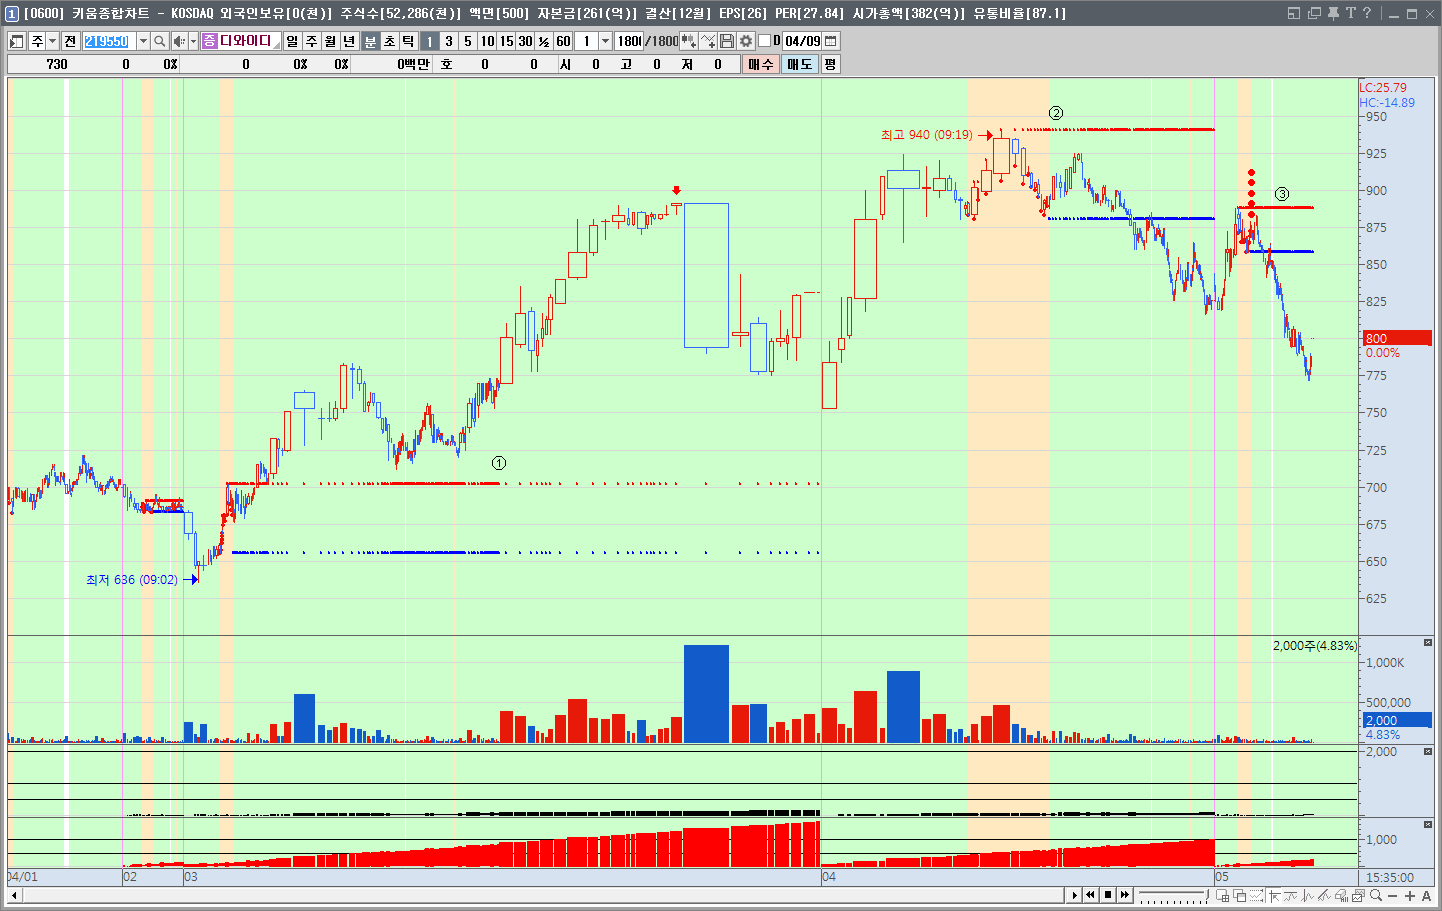The image size is (1442, 911).
Task: Expand the stock code dropdown arrow
Action: [x=143, y=41]
